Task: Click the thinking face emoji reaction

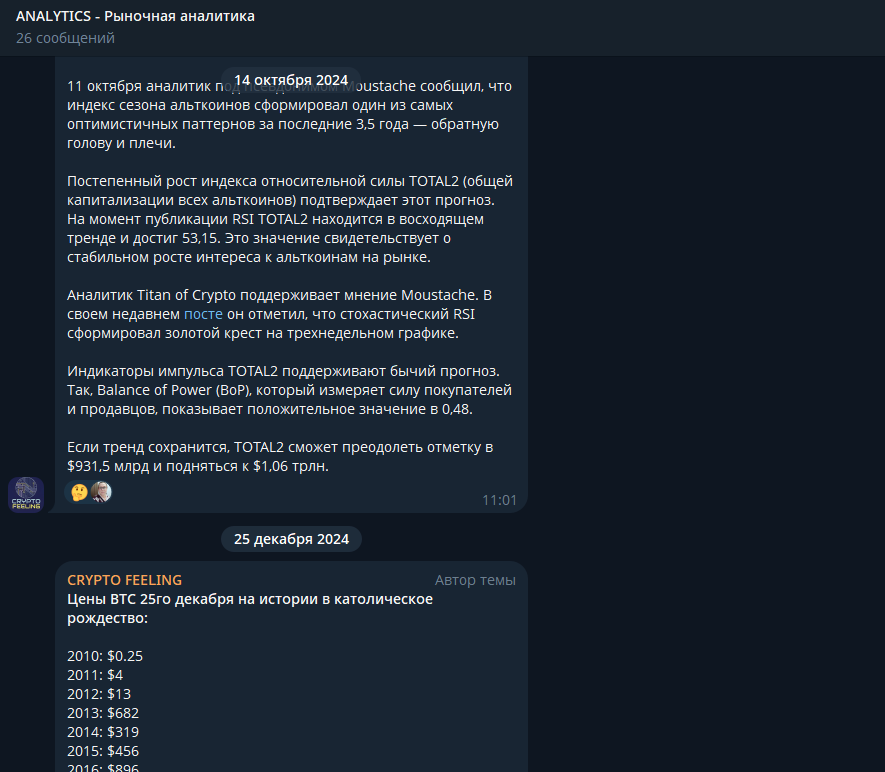Action: (x=78, y=492)
